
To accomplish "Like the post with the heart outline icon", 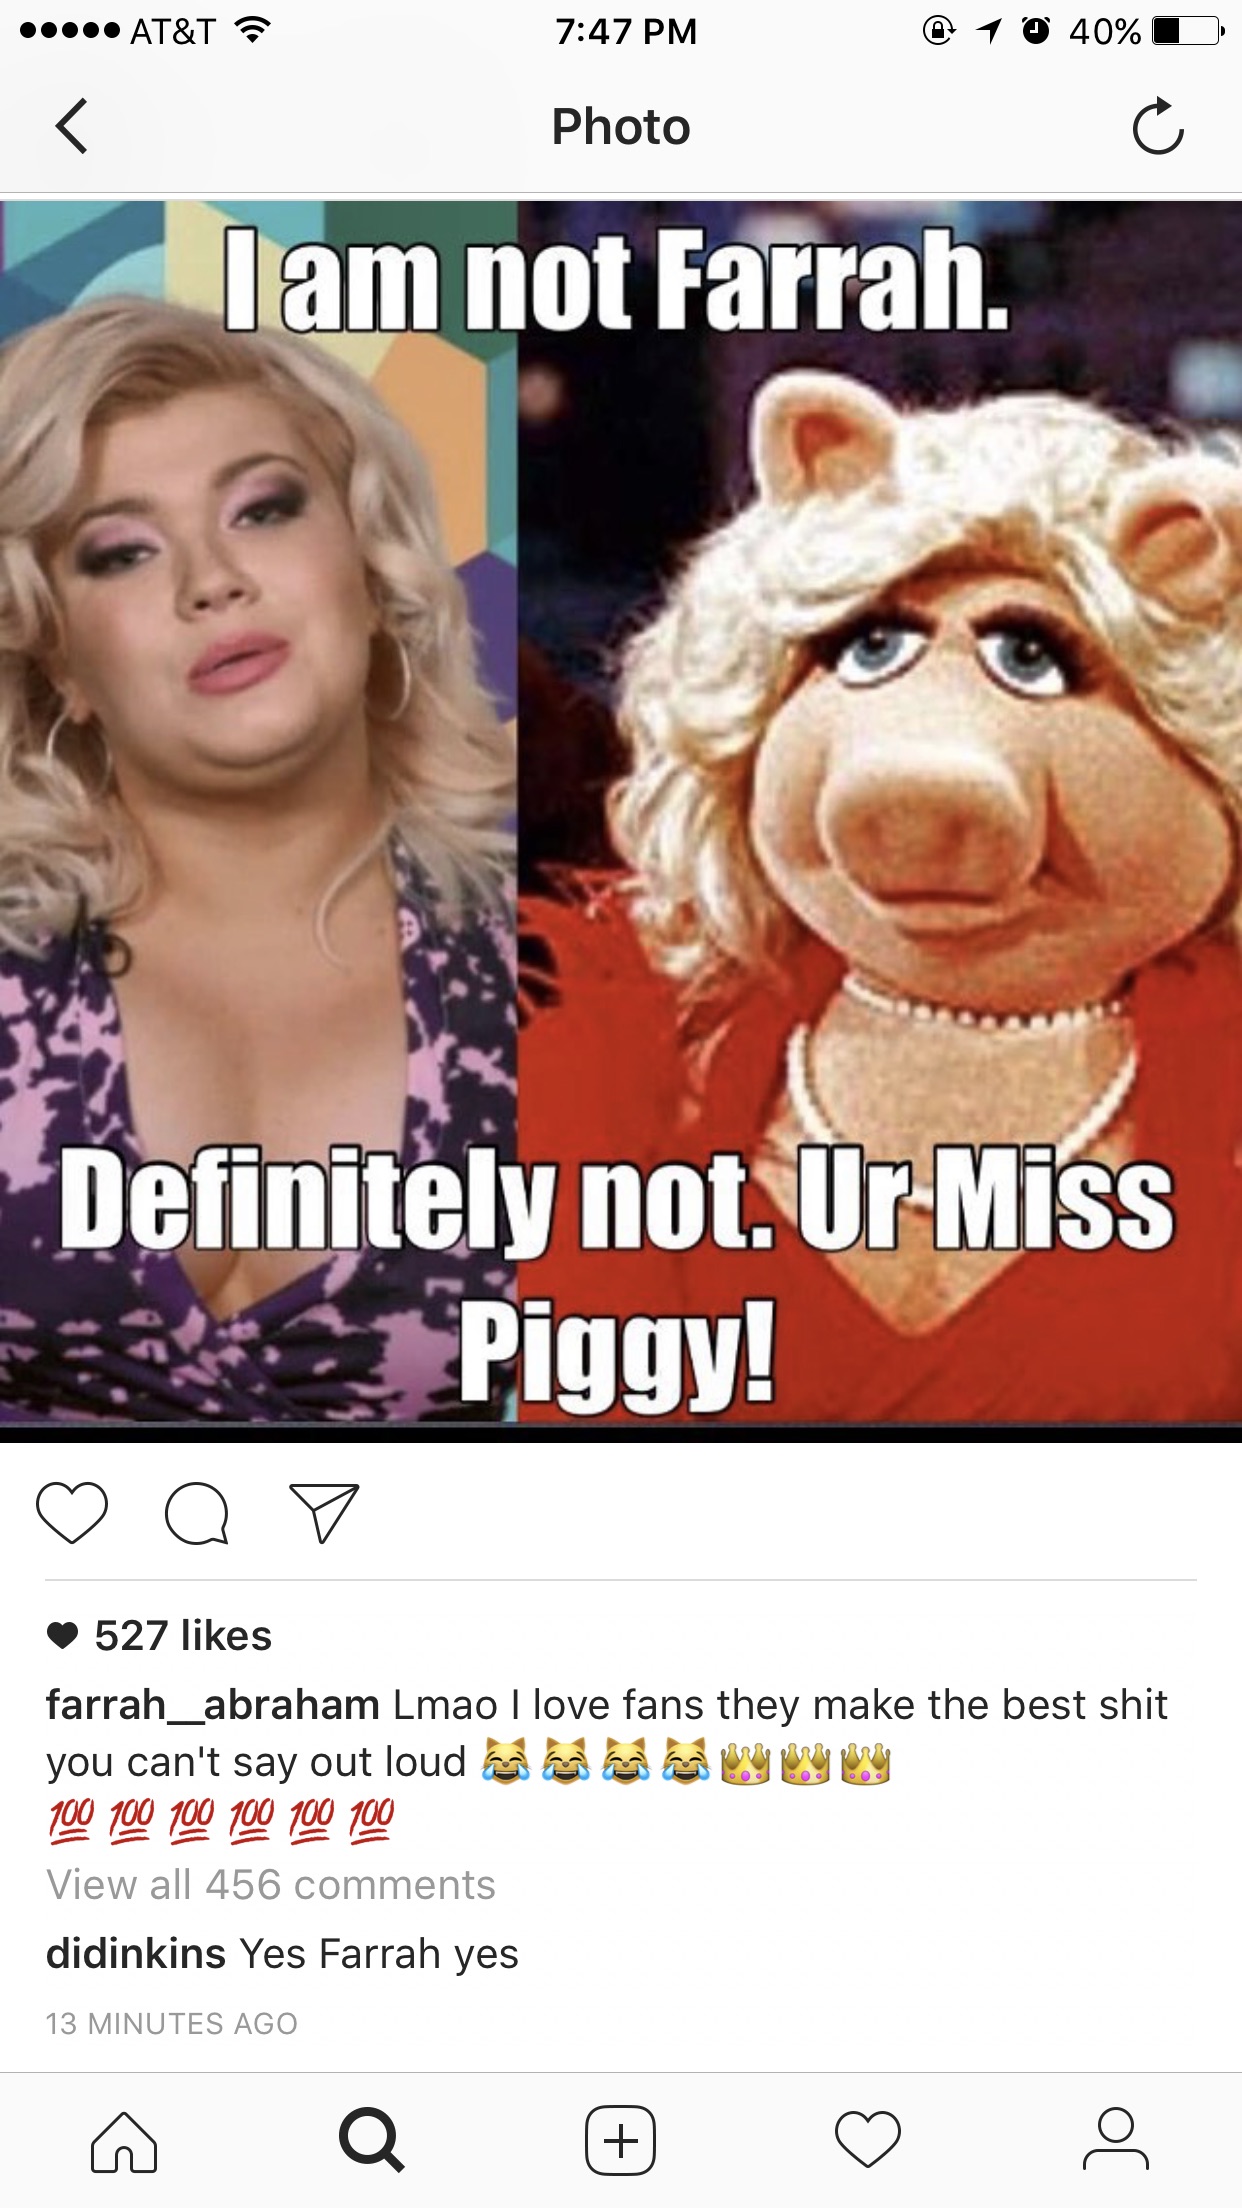I will tap(72, 1513).
